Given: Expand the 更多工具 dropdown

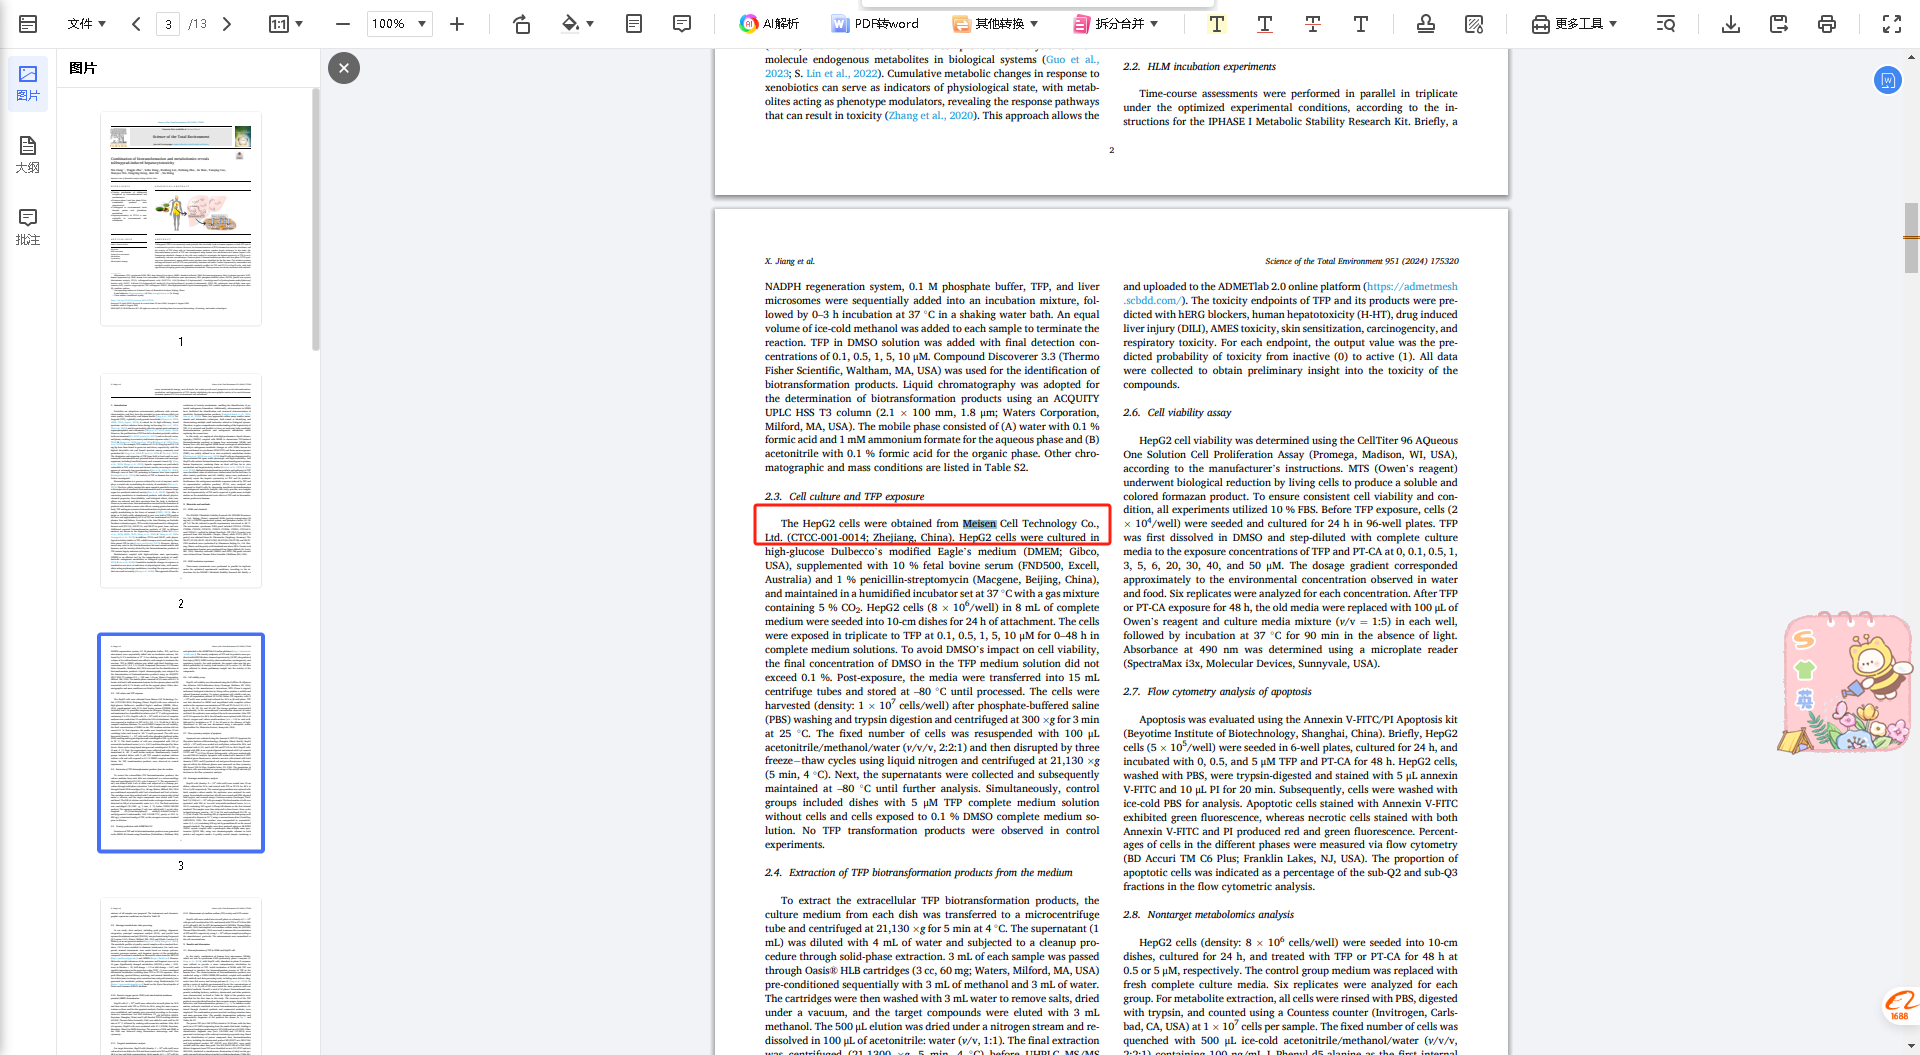Looking at the screenshot, I should [x=1575, y=24].
